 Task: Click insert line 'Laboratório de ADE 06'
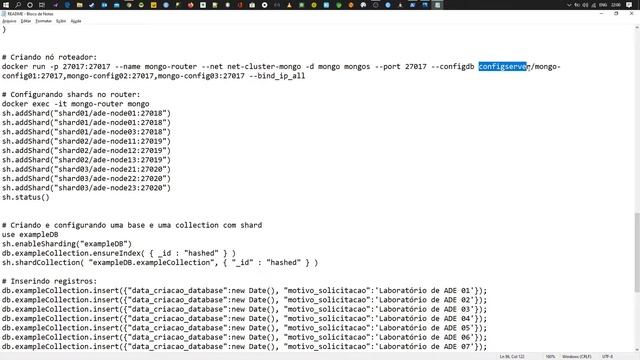click(244, 337)
